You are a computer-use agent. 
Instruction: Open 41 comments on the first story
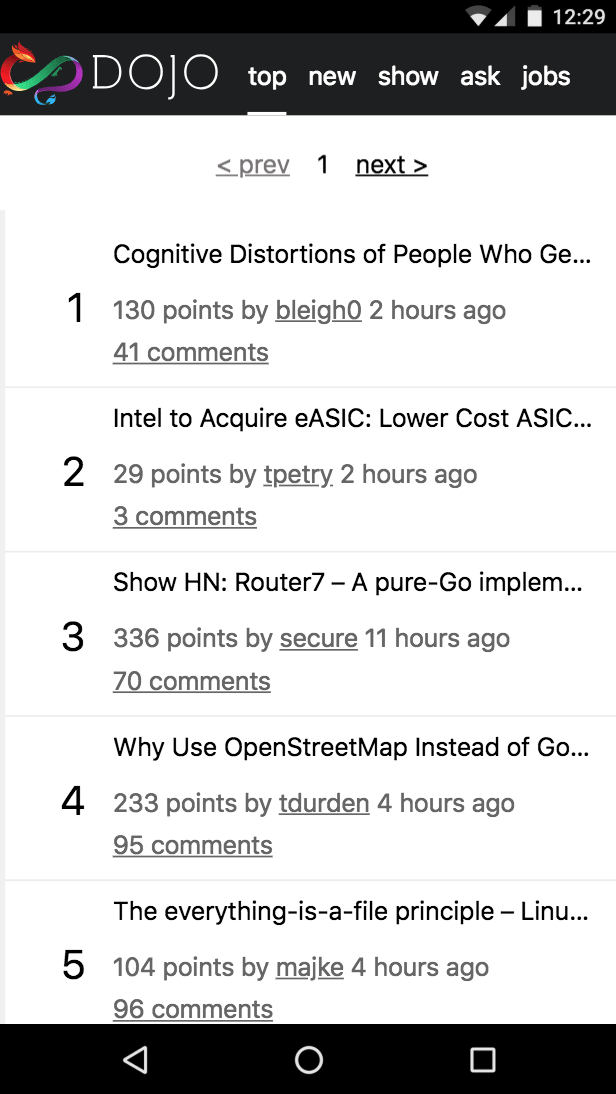pyautogui.click(x=190, y=352)
